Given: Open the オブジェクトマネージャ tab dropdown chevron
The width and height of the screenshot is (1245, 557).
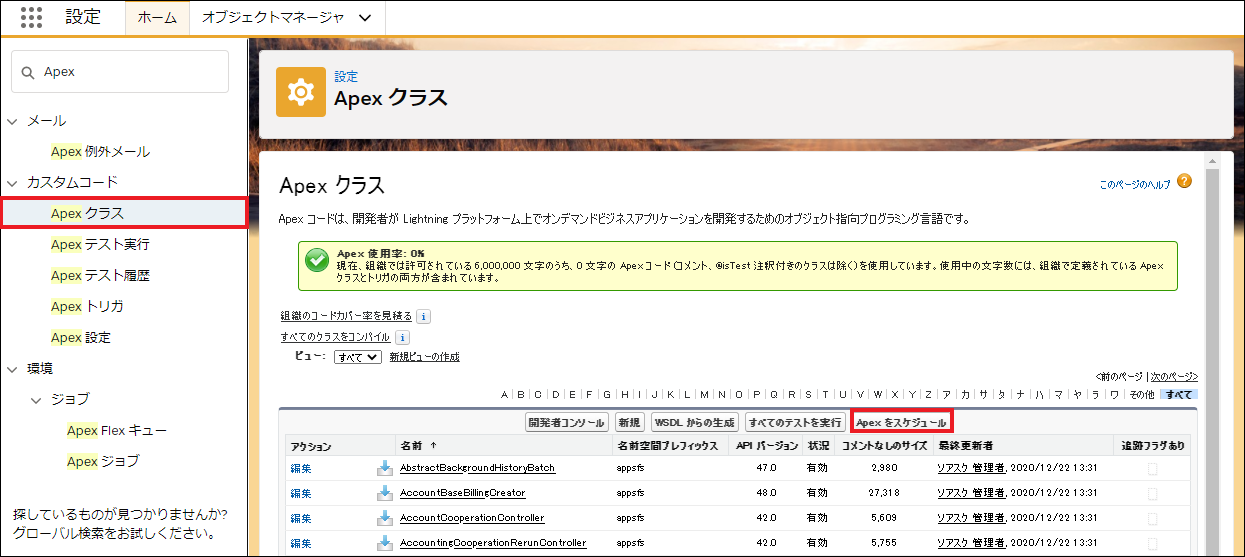Looking at the screenshot, I should (x=364, y=18).
